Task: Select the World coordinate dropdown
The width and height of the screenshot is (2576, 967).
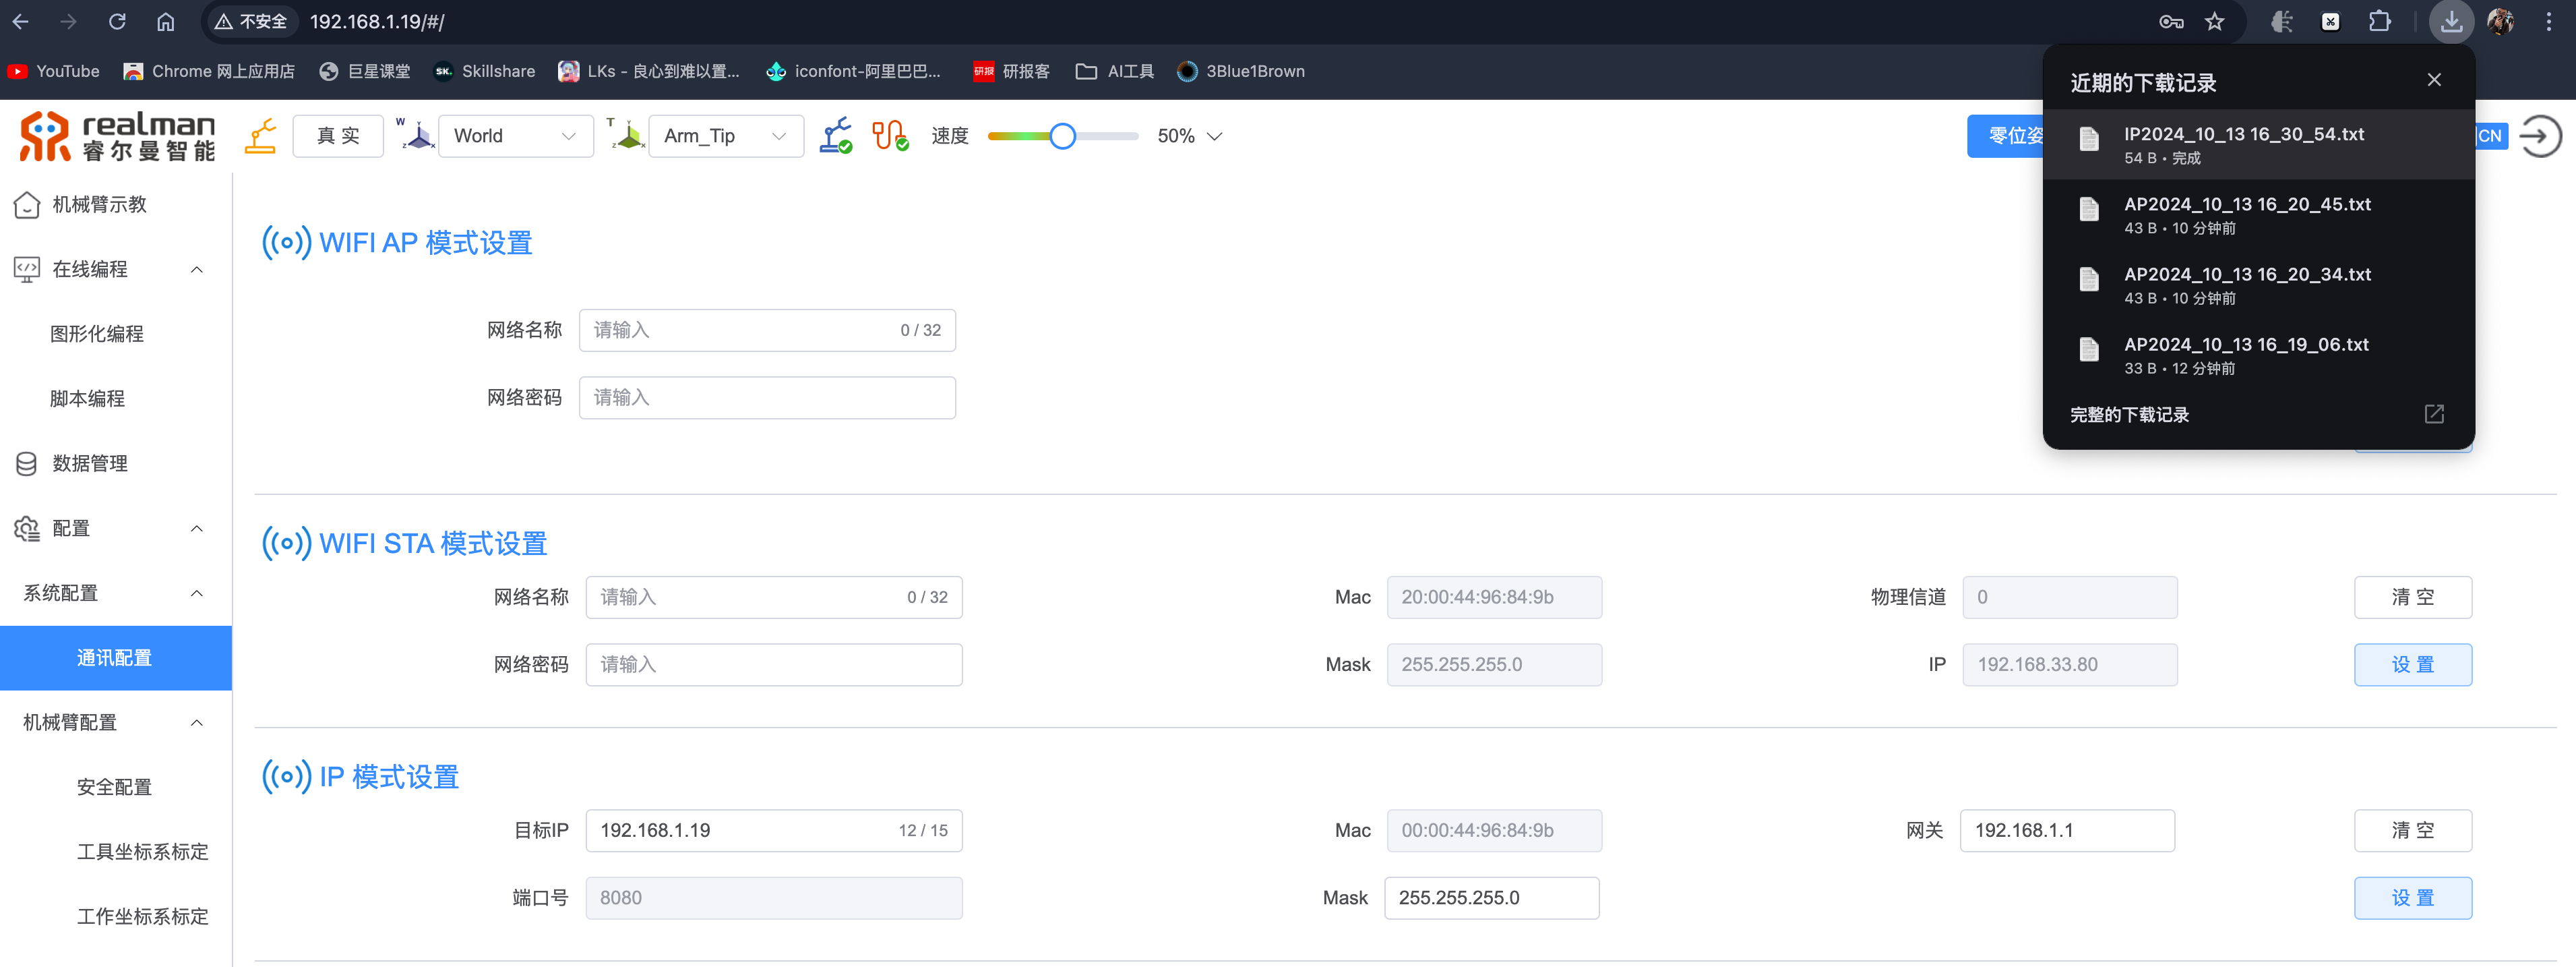Action: (511, 135)
